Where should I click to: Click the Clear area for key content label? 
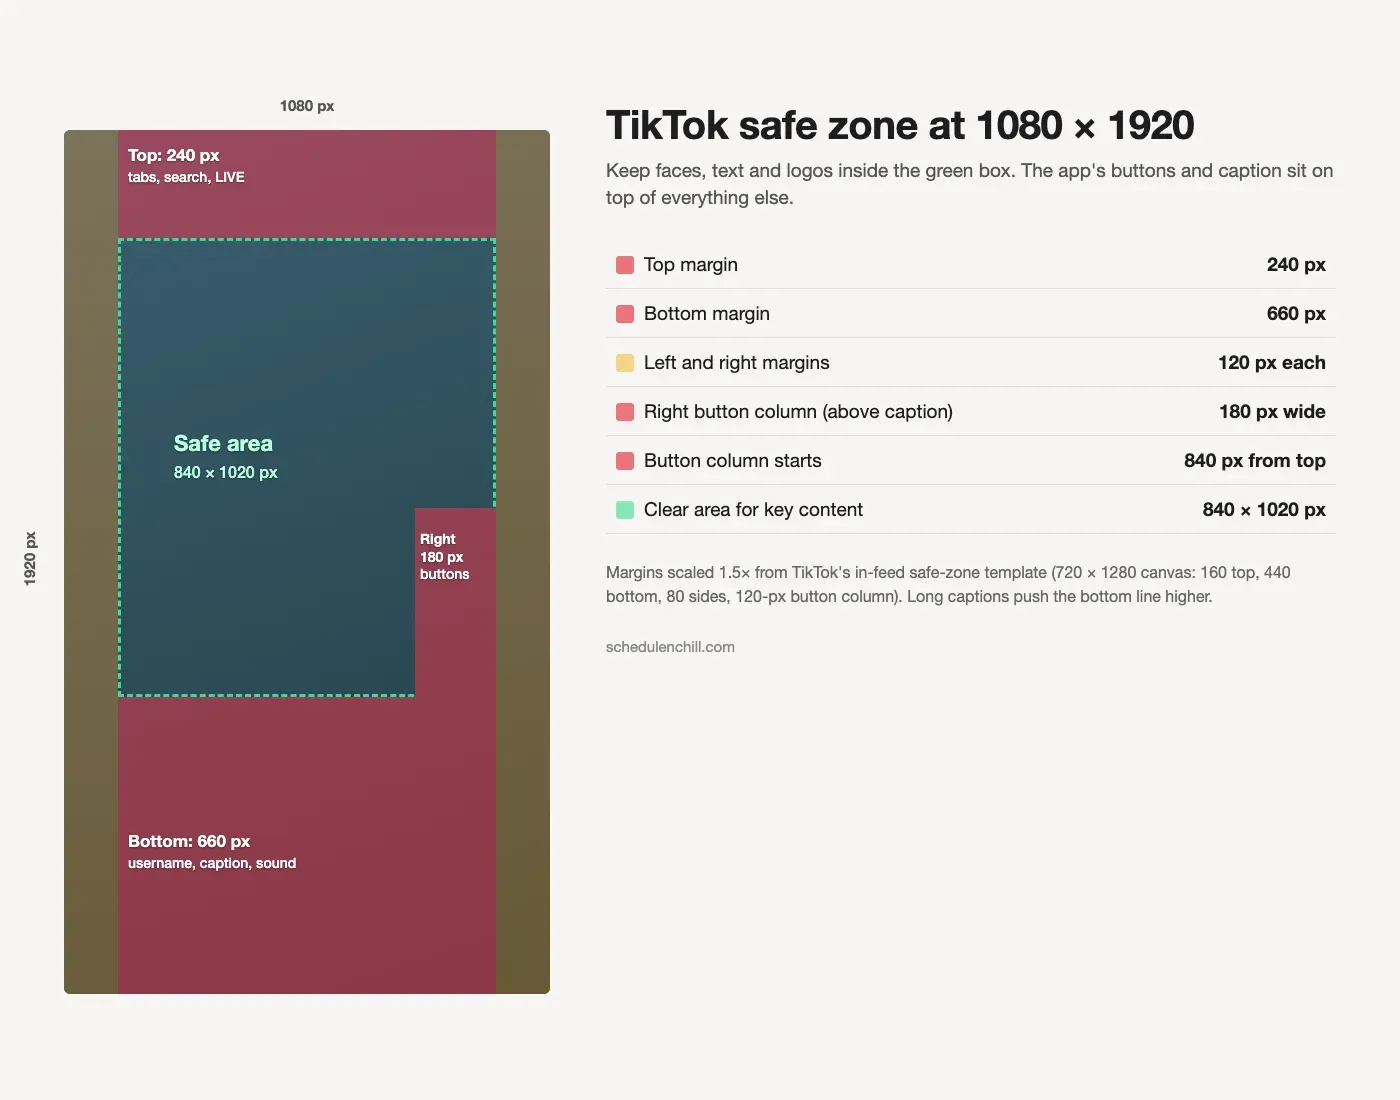[x=753, y=510]
